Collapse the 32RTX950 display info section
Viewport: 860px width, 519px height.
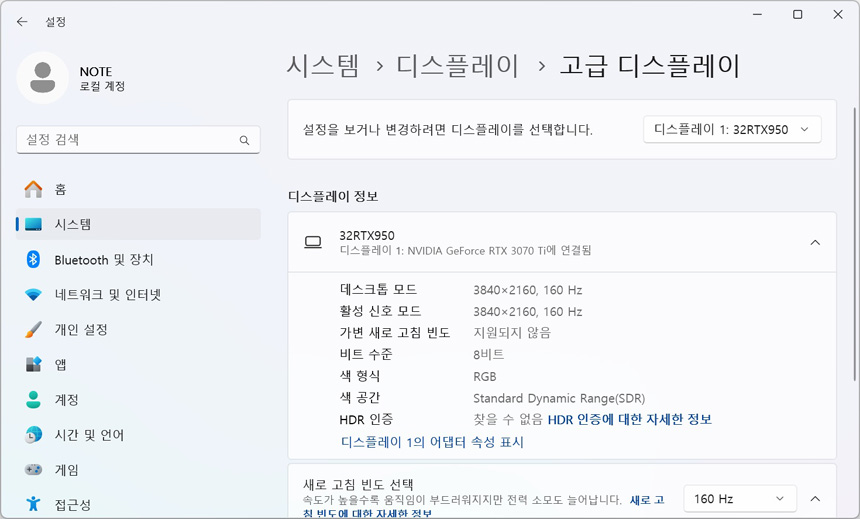[x=815, y=242]
